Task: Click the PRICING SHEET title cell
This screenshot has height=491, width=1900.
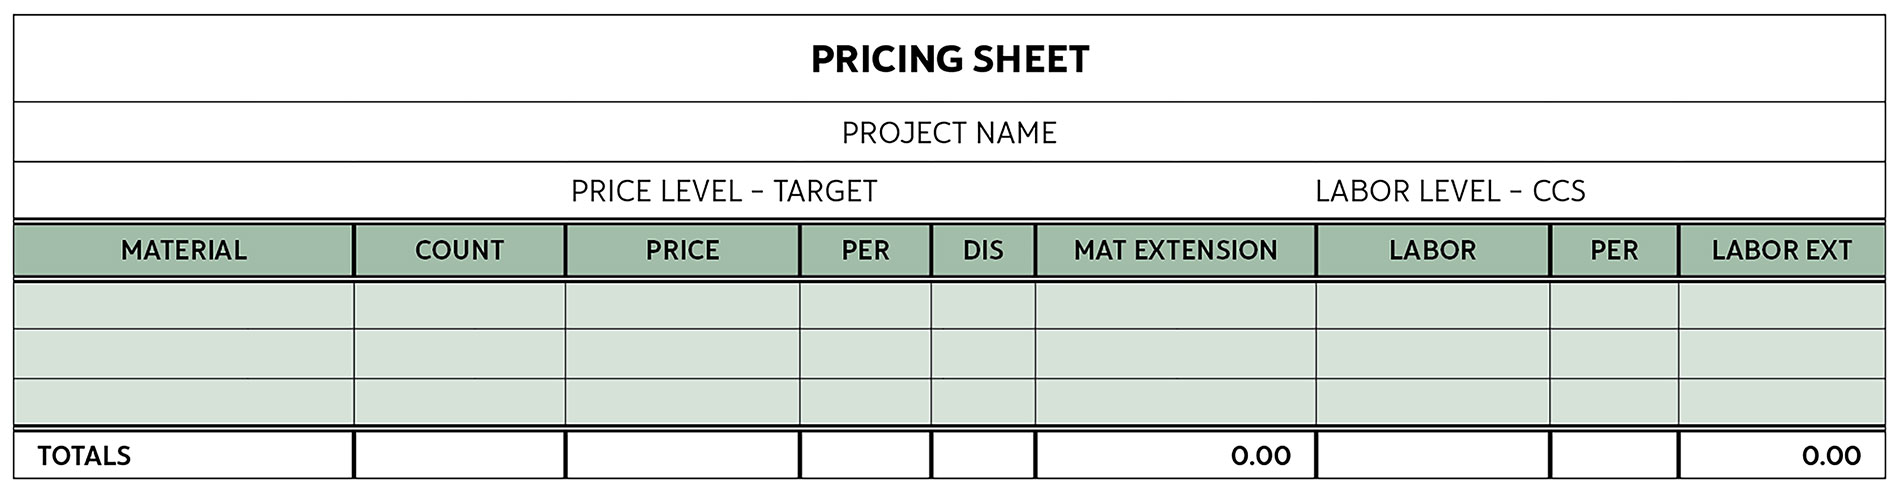Action: [949, 60]
